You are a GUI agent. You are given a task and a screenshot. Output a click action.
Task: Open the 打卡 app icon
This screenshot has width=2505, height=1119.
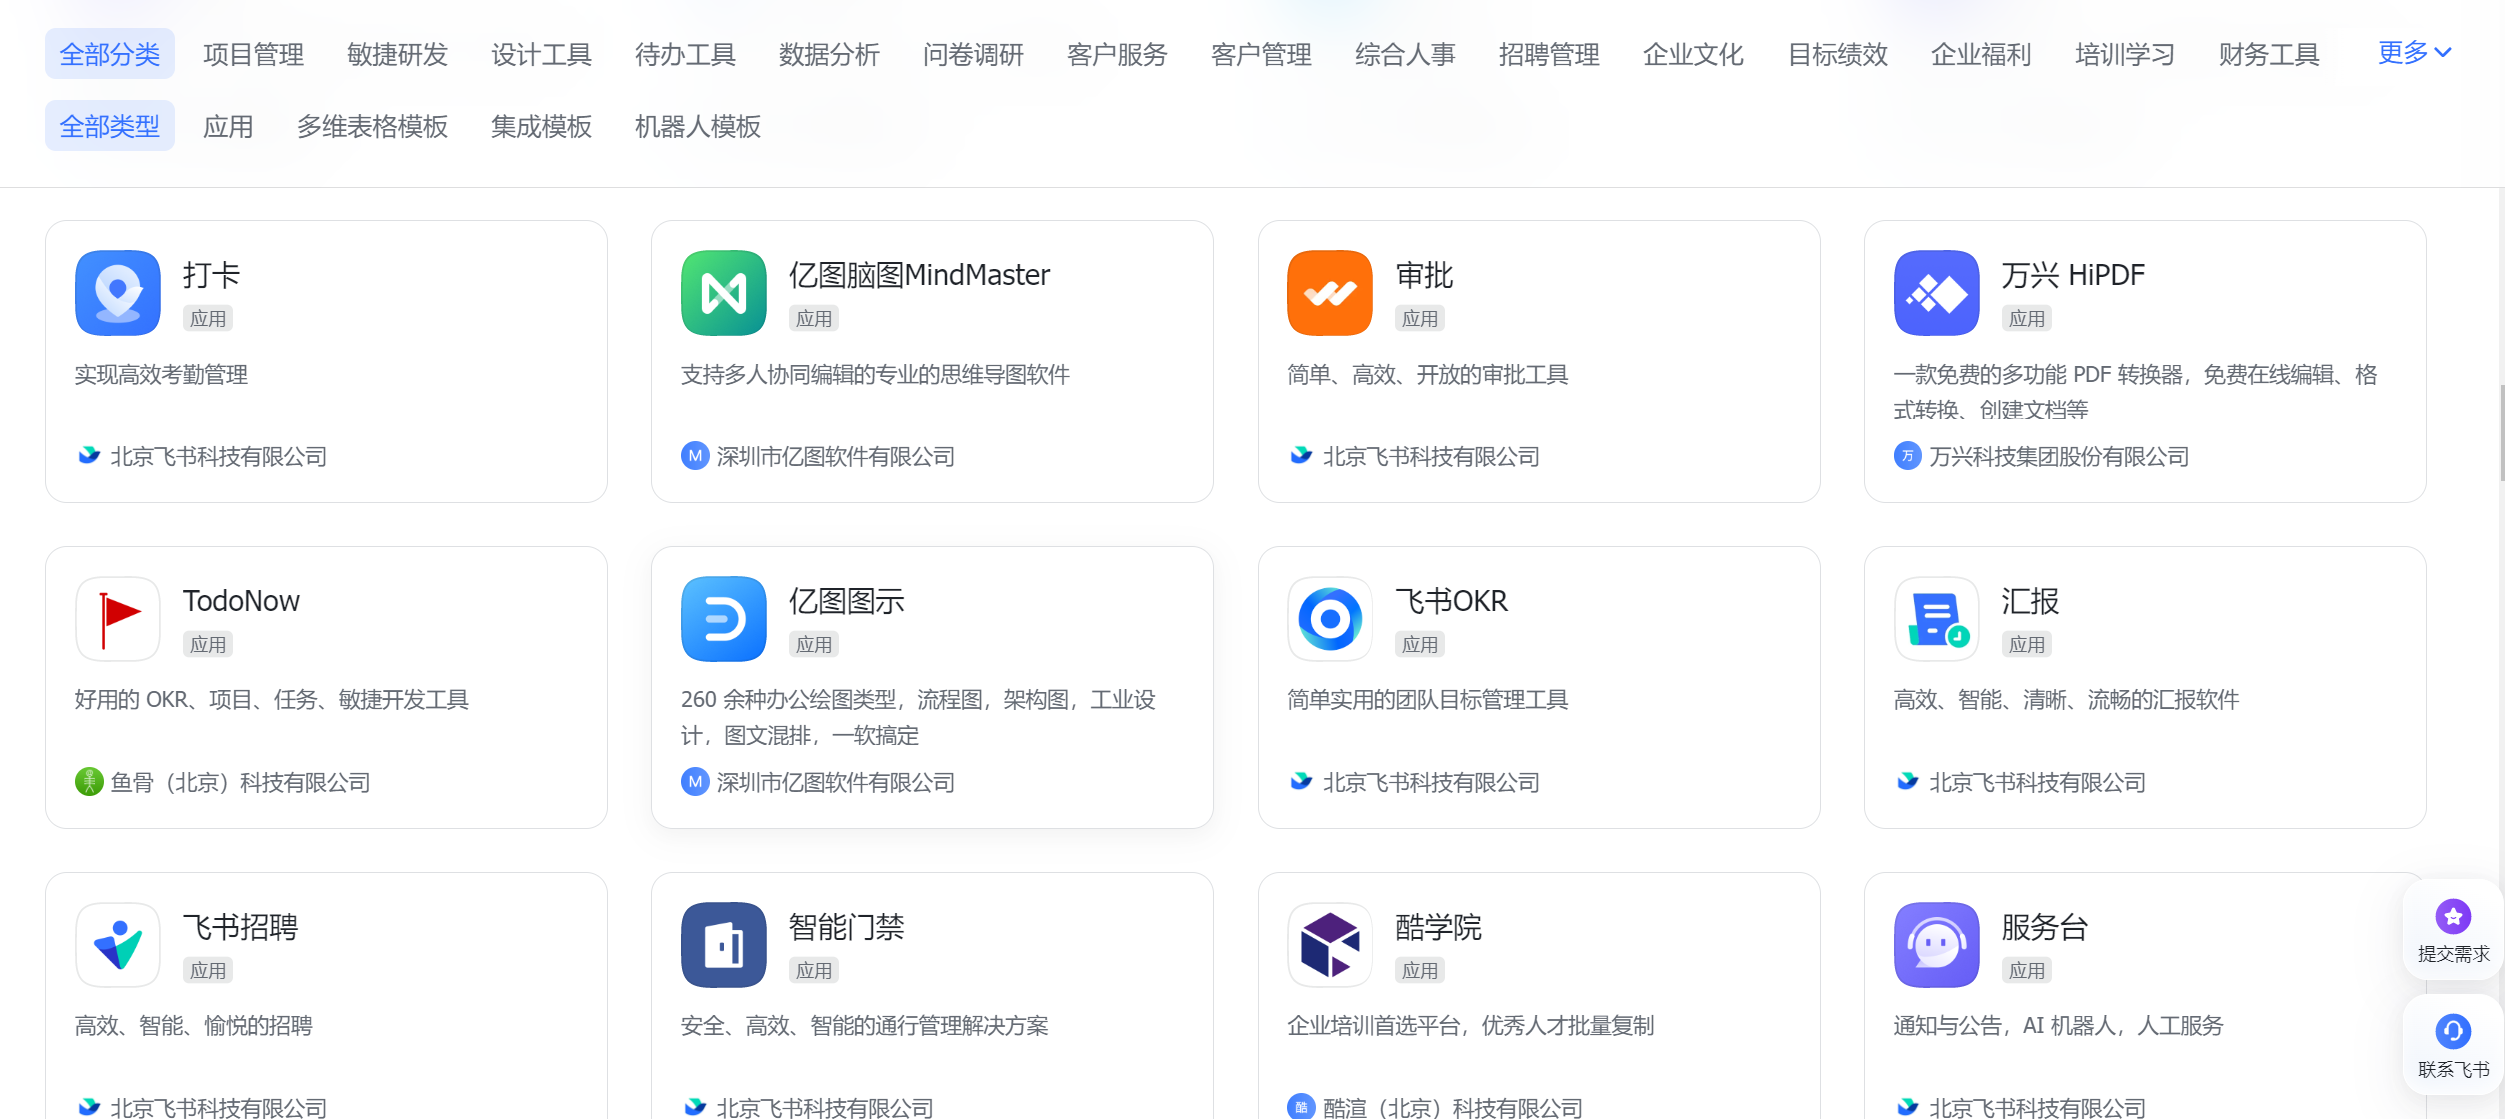[118, 293]
